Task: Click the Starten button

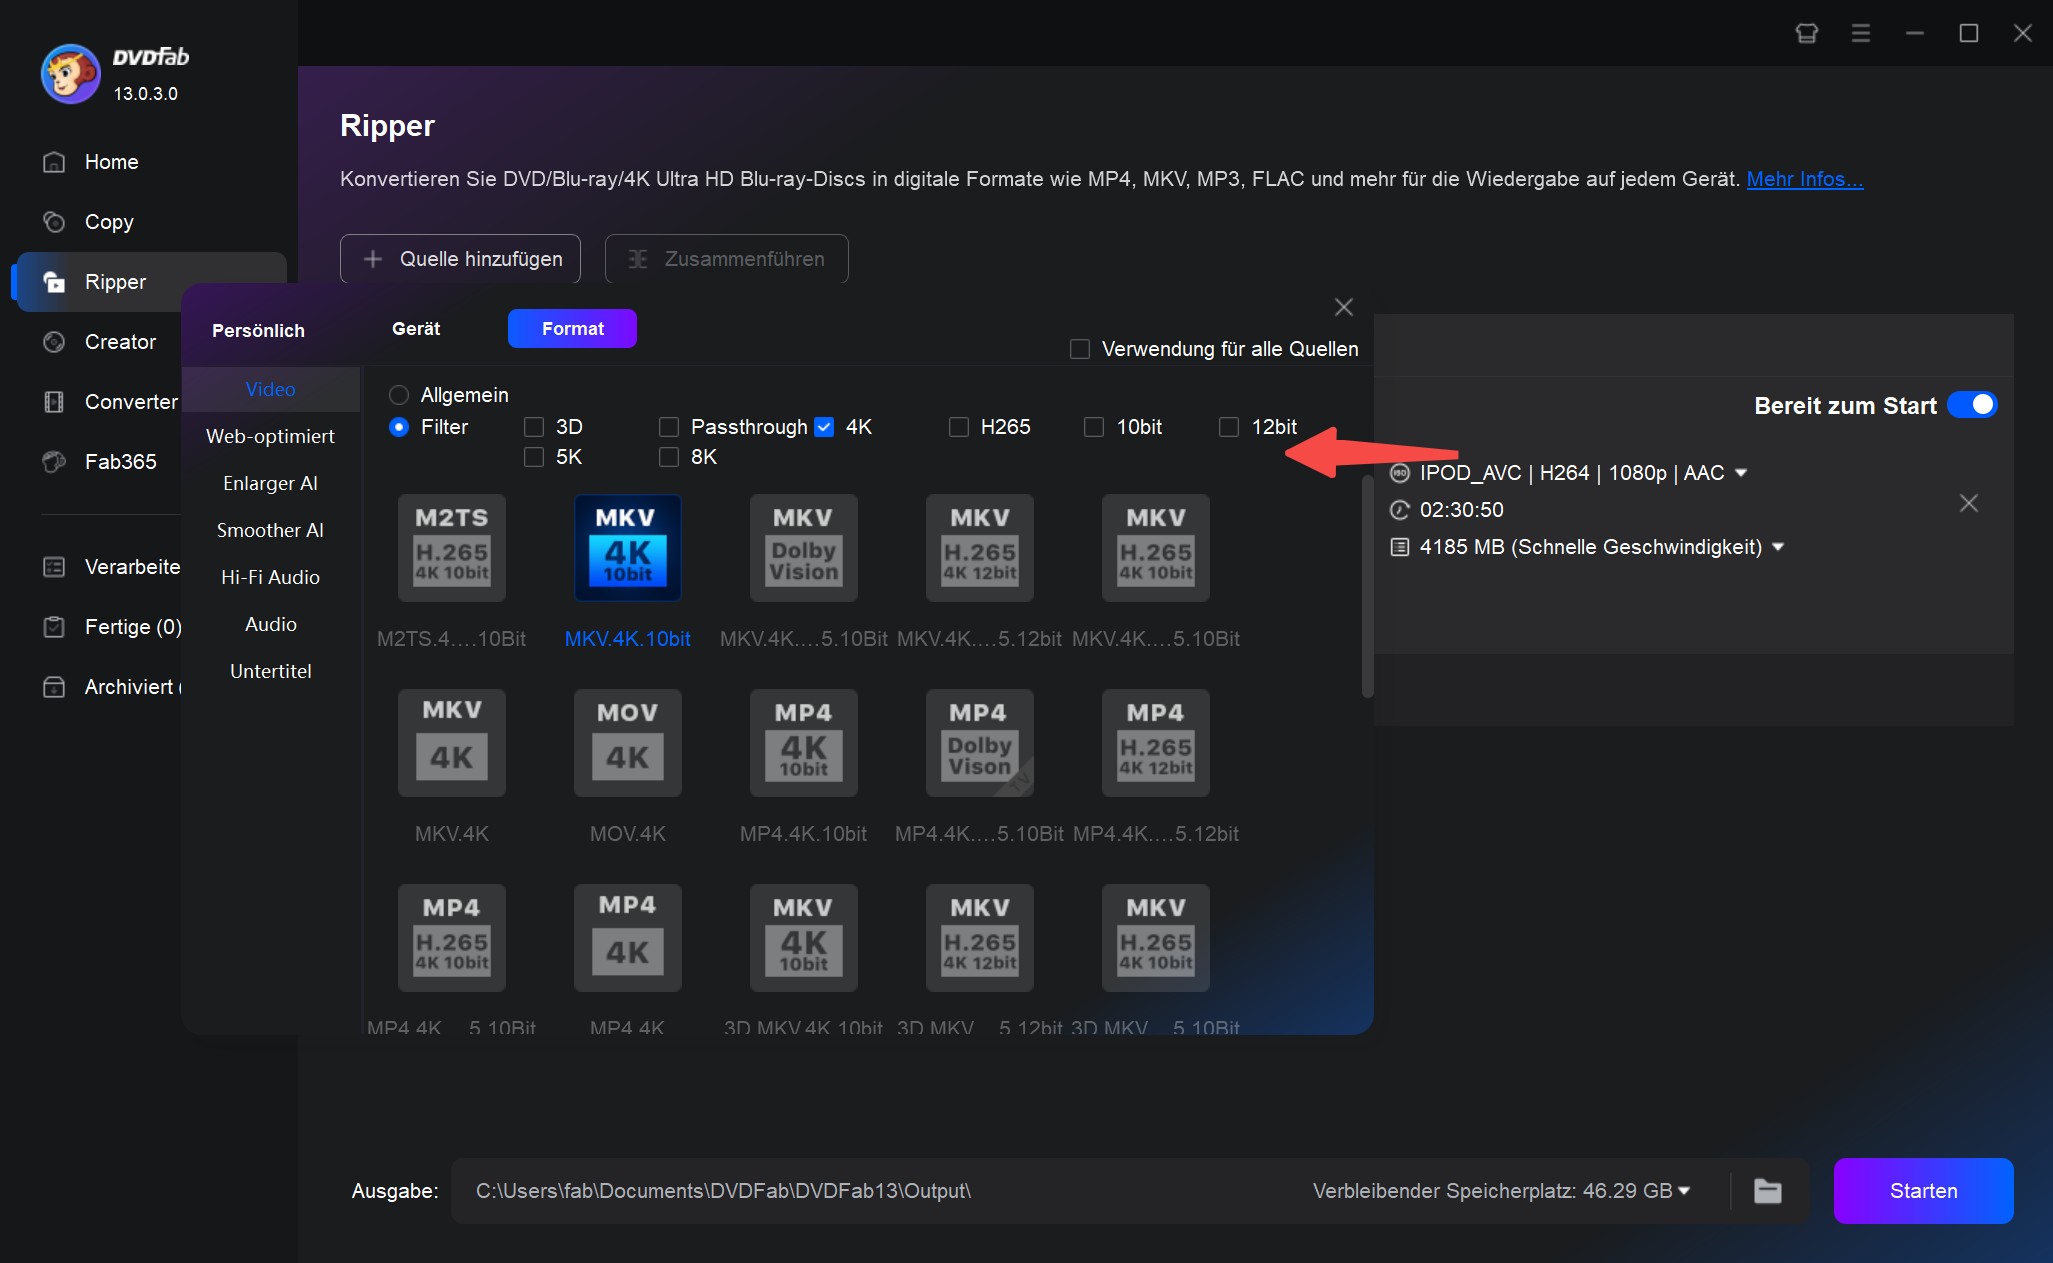Action: pos(1923,1191)
